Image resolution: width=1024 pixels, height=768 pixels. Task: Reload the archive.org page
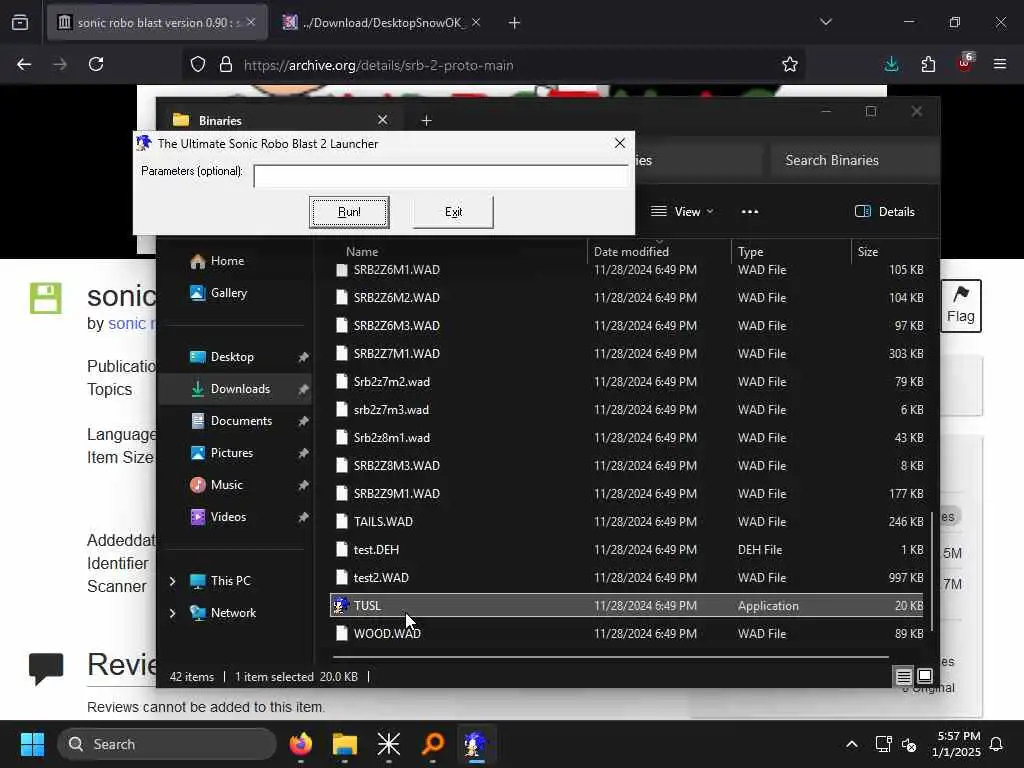tap(96, 64)
